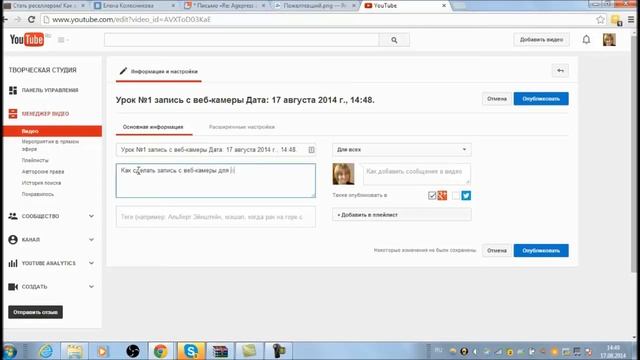Screen dimensions: 640x360
Task: Open the Понравилось sidebar link
Action: [x=38, y=194]
